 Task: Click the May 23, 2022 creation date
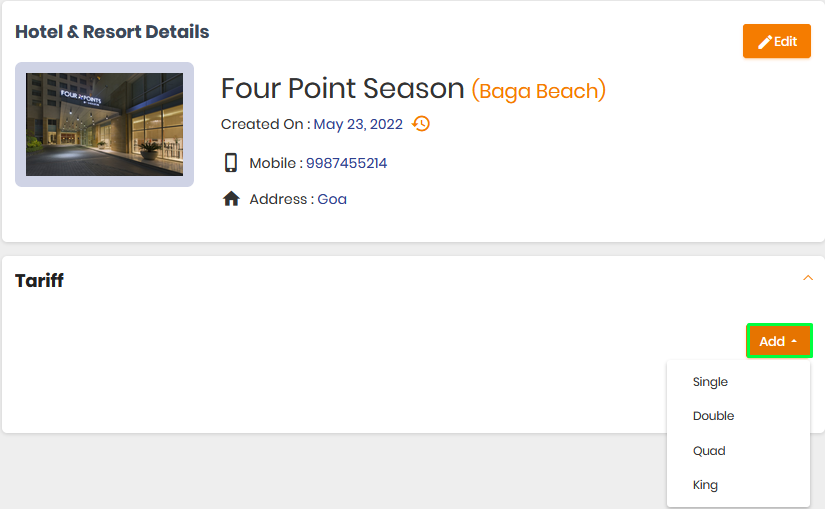point(358,124)
